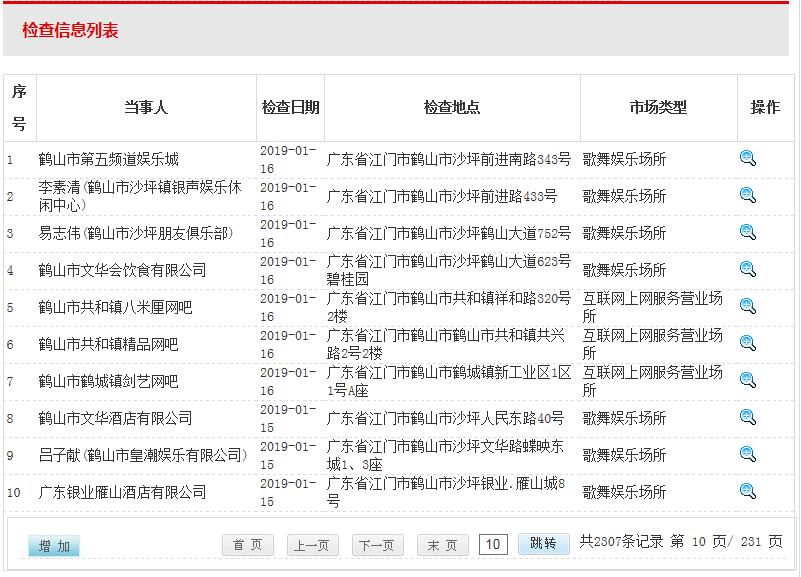Click the 检查日期 column header

[290, 108]
